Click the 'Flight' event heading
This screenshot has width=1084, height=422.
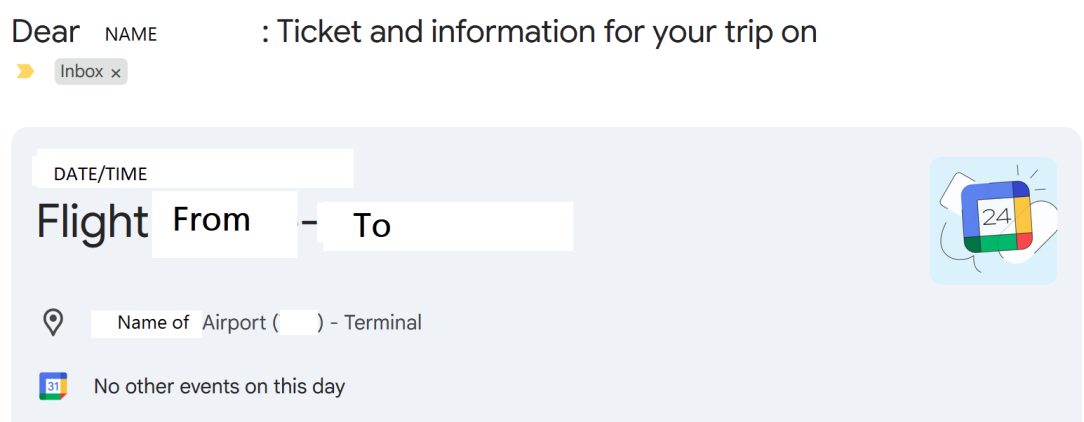92,222
